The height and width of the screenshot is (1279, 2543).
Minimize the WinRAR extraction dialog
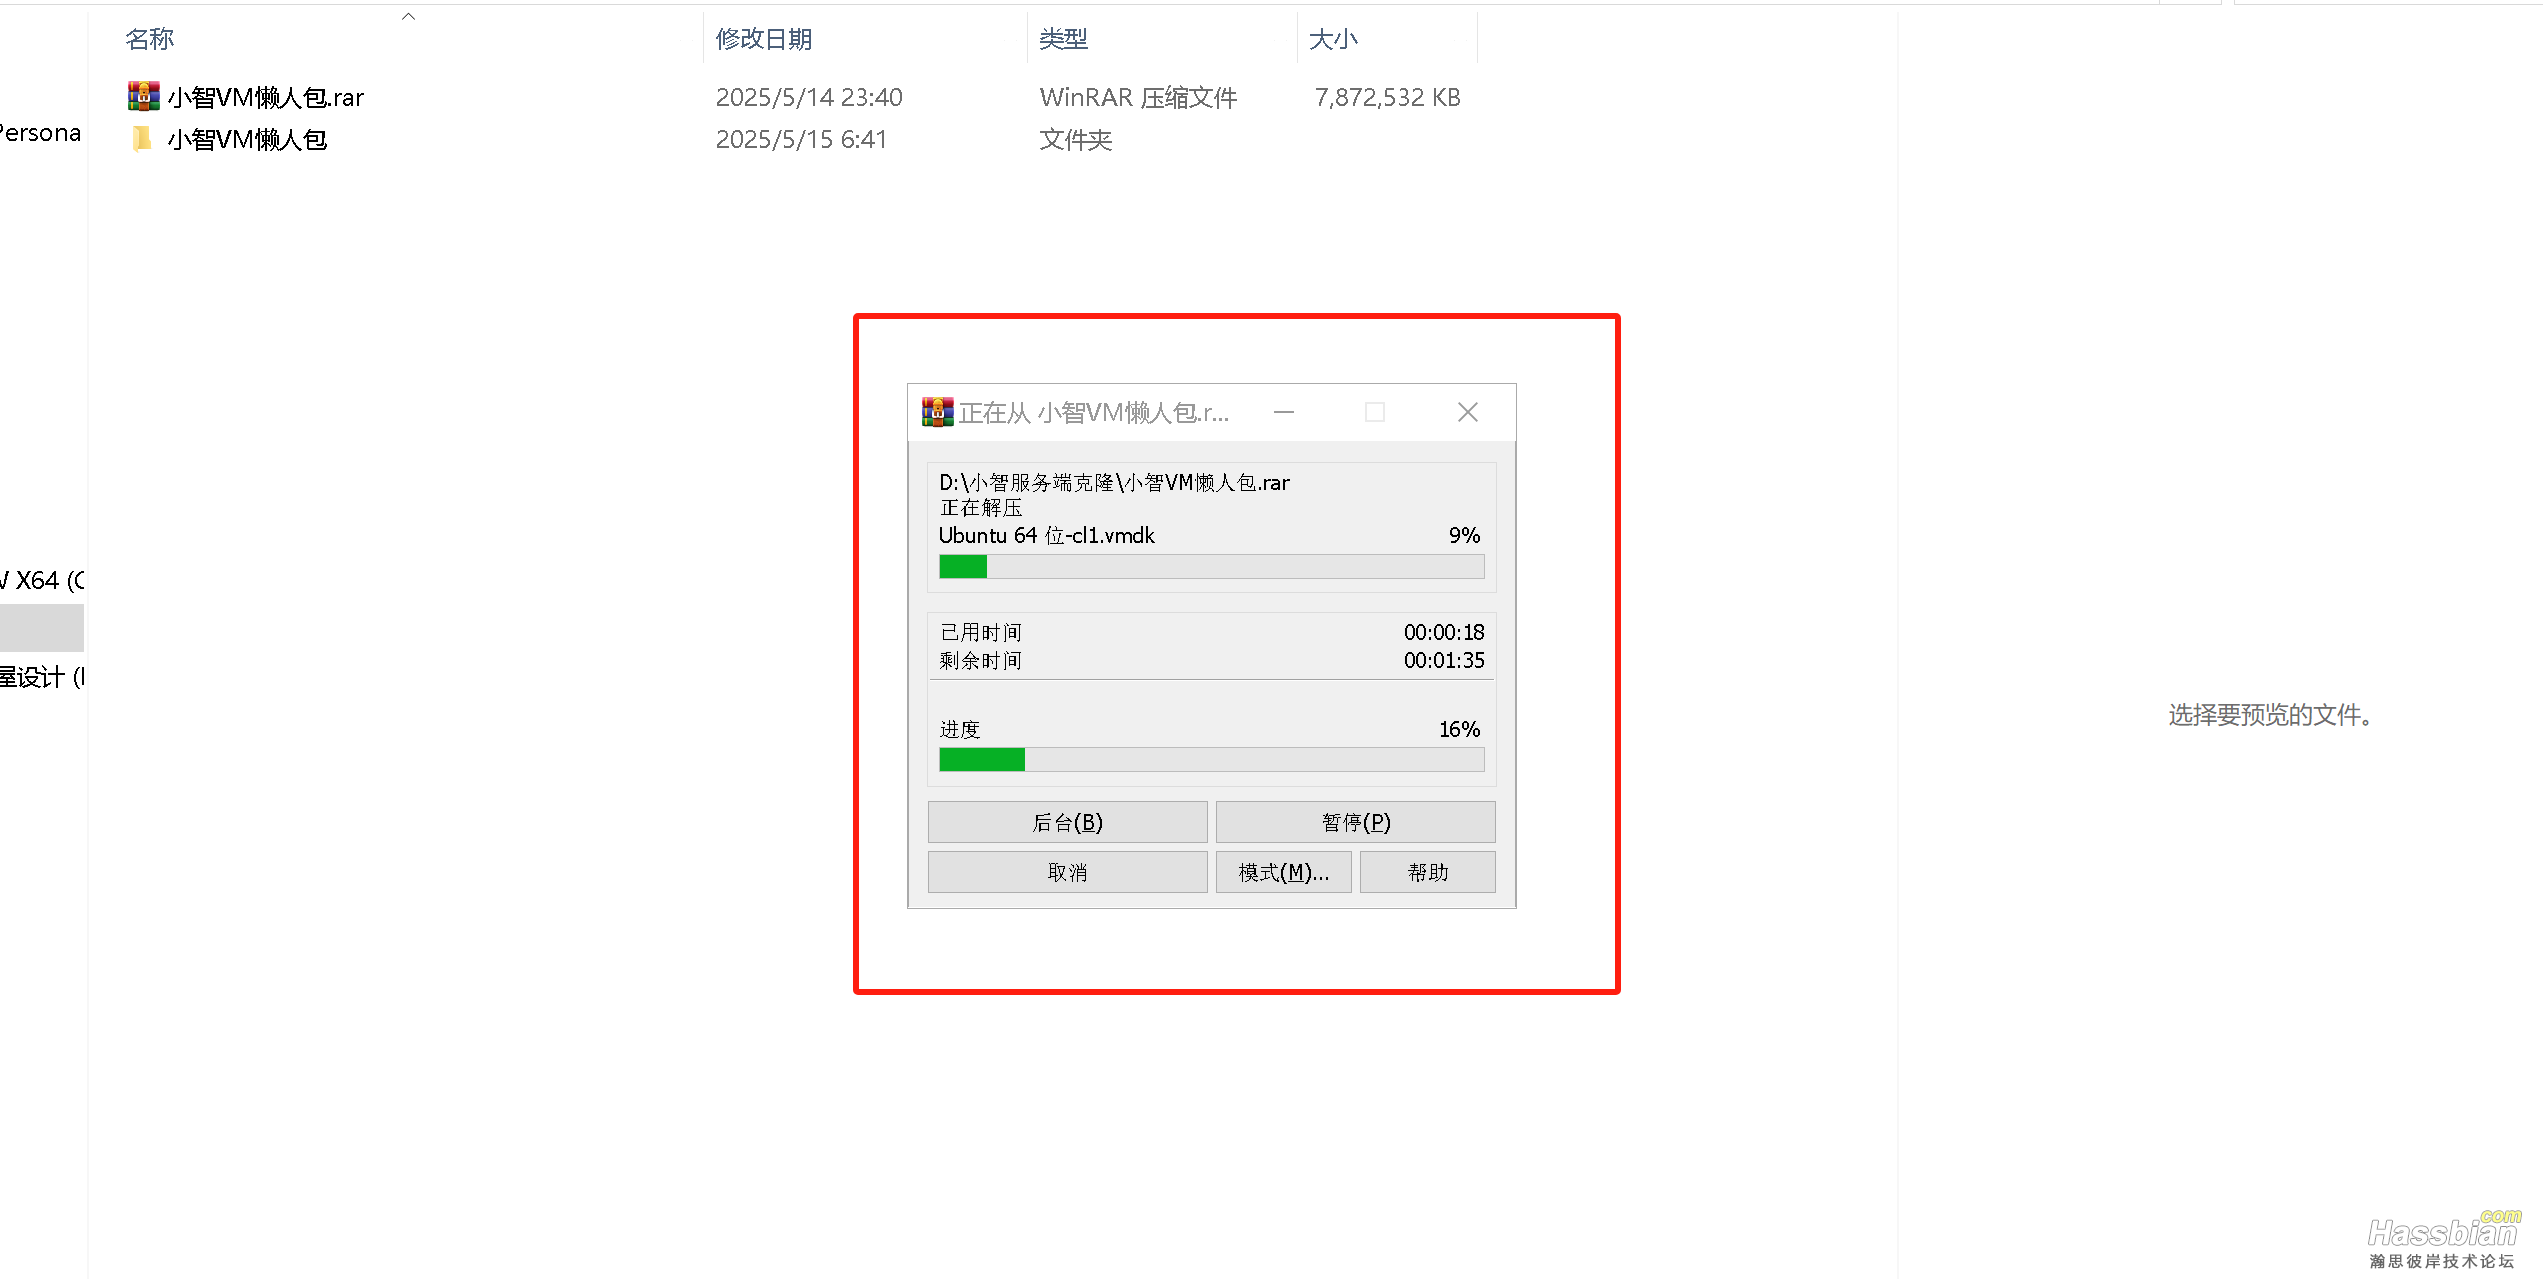(1284, 412)
